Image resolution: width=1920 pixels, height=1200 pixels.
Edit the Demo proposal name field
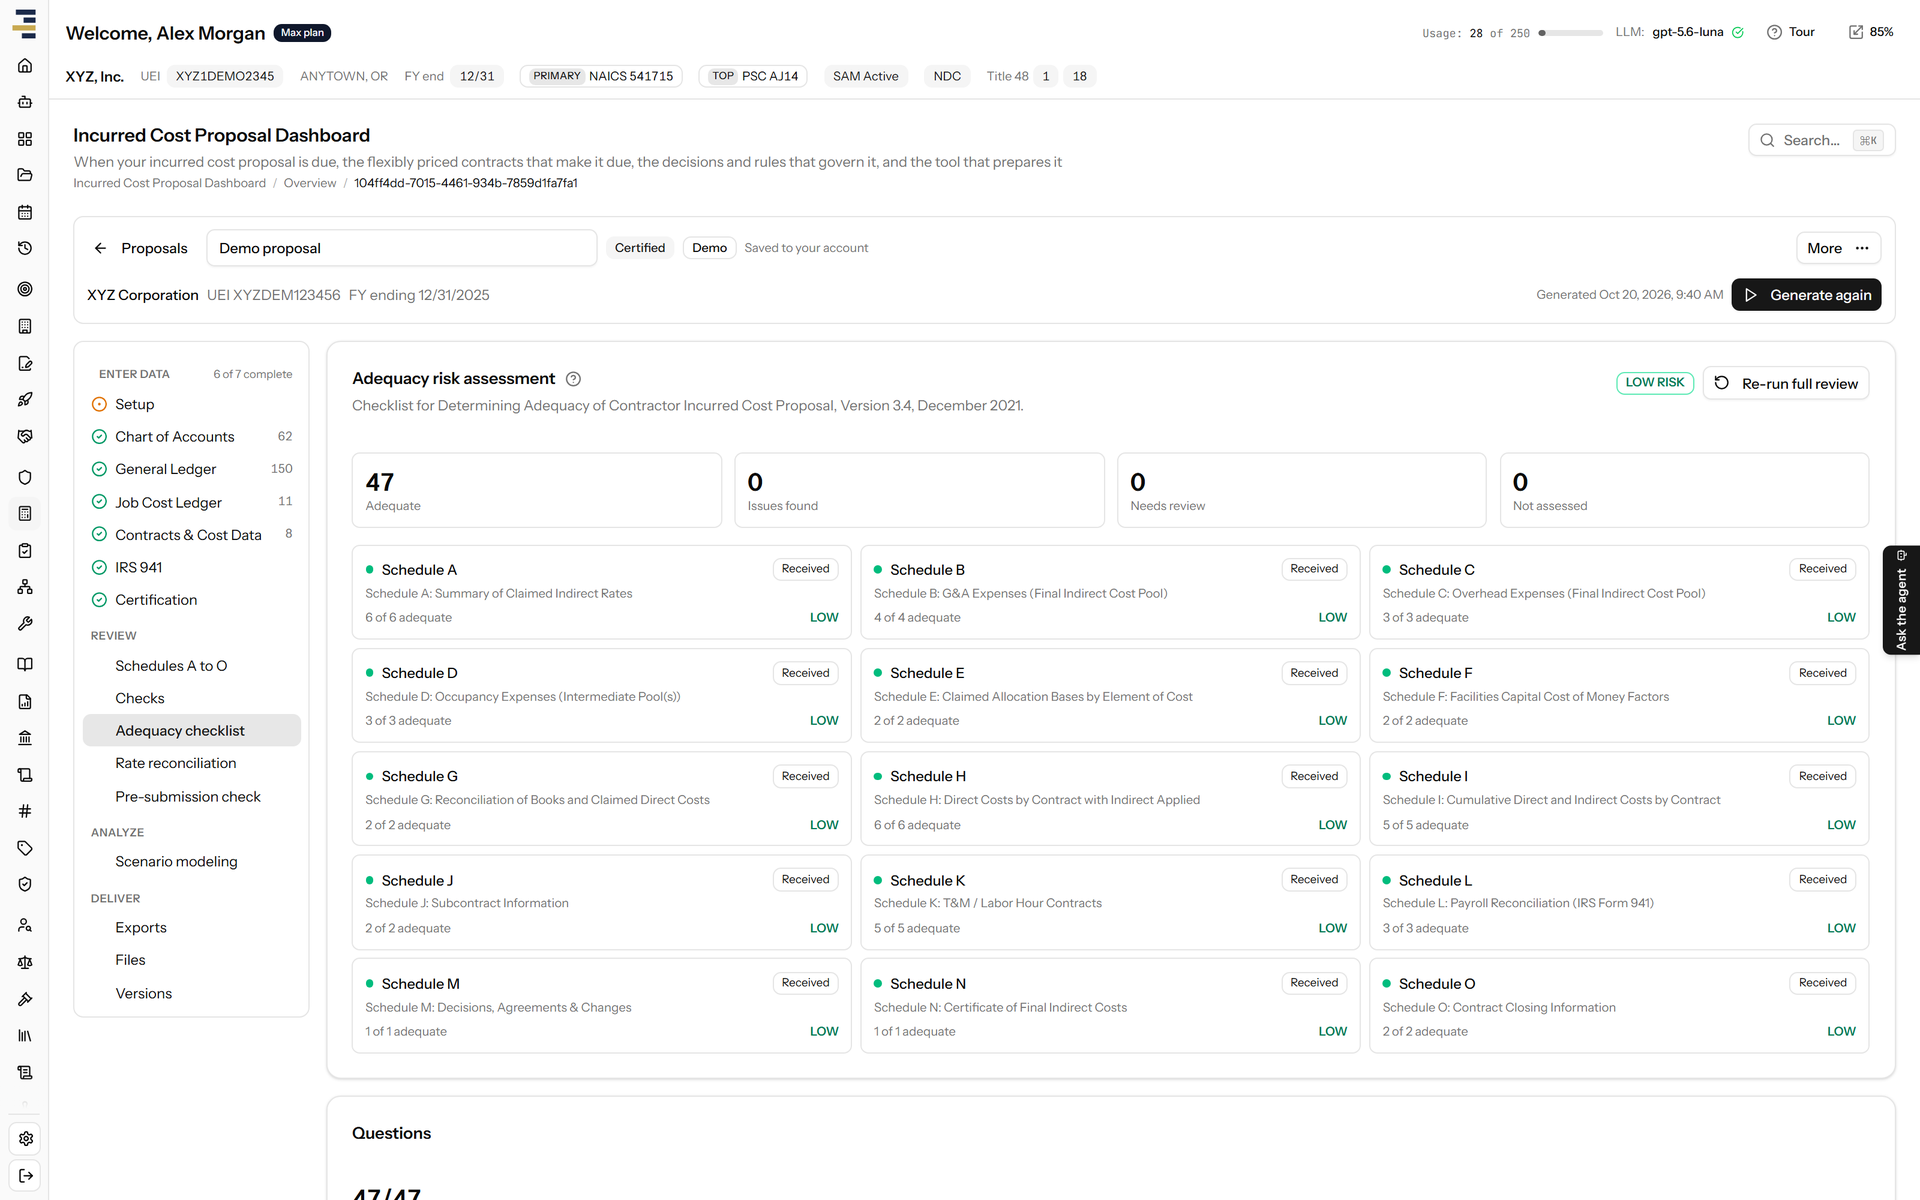[402, 248]
